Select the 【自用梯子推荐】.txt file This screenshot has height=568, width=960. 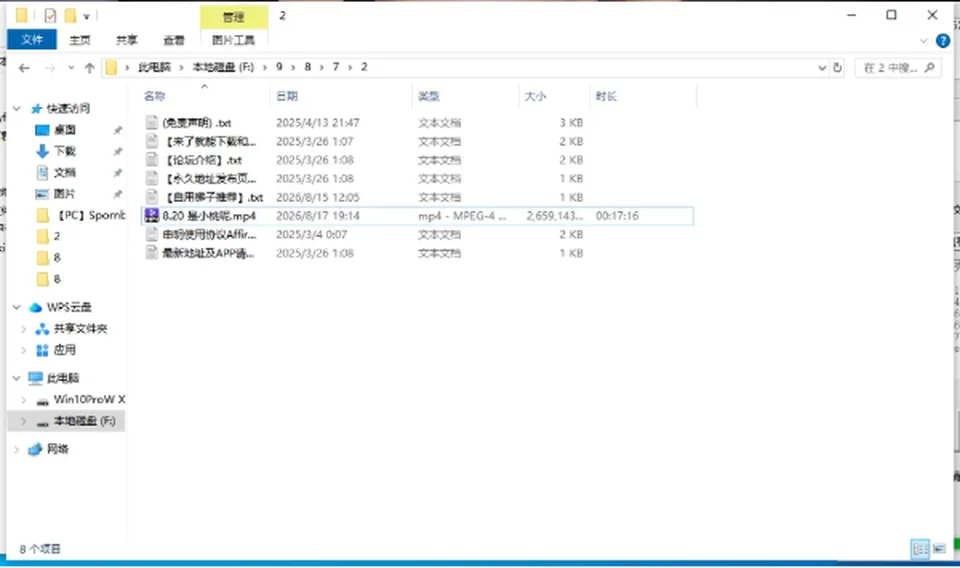214,198
